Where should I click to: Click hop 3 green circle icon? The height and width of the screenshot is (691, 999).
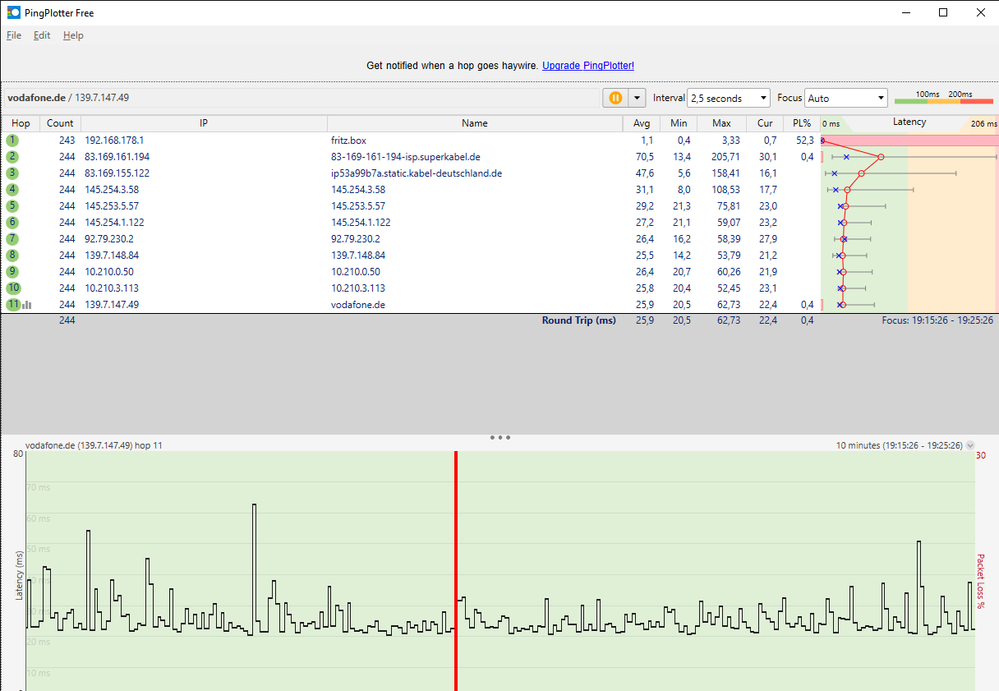click(13, 173)
